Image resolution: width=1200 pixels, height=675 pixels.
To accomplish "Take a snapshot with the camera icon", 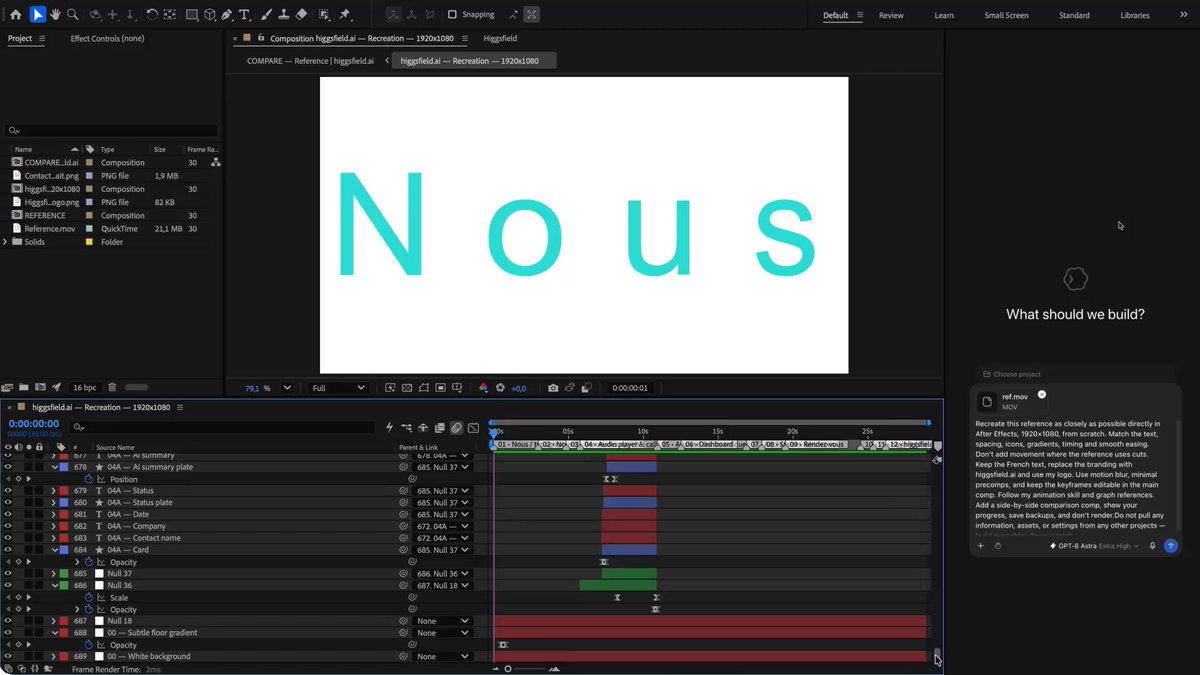I will 553,388.
